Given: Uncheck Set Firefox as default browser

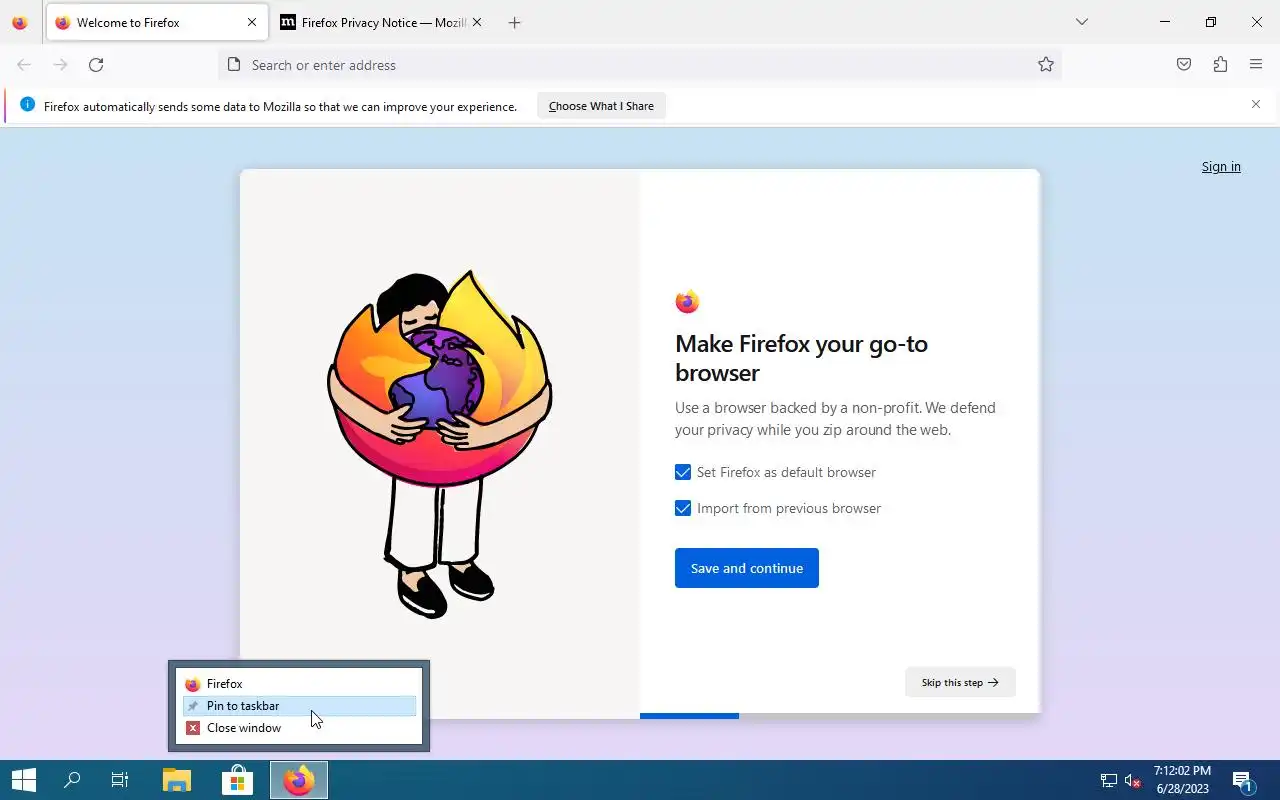Looking at the screenshot, I should click(x=683, y=472).
